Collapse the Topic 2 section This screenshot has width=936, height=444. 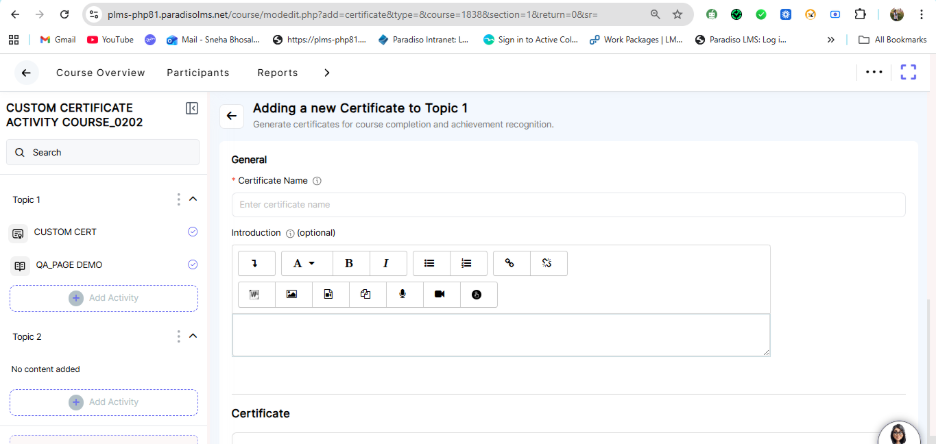pos(193,336)
